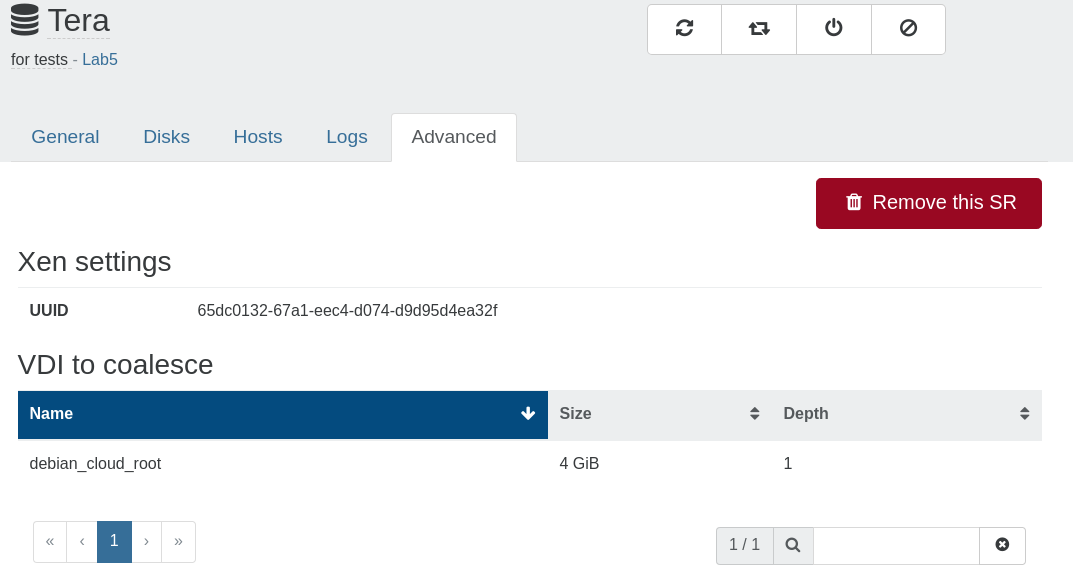Screen dimensions: 1073x567
Task: Select the debian_cloud_root VDI row
Action: point(530,464)
